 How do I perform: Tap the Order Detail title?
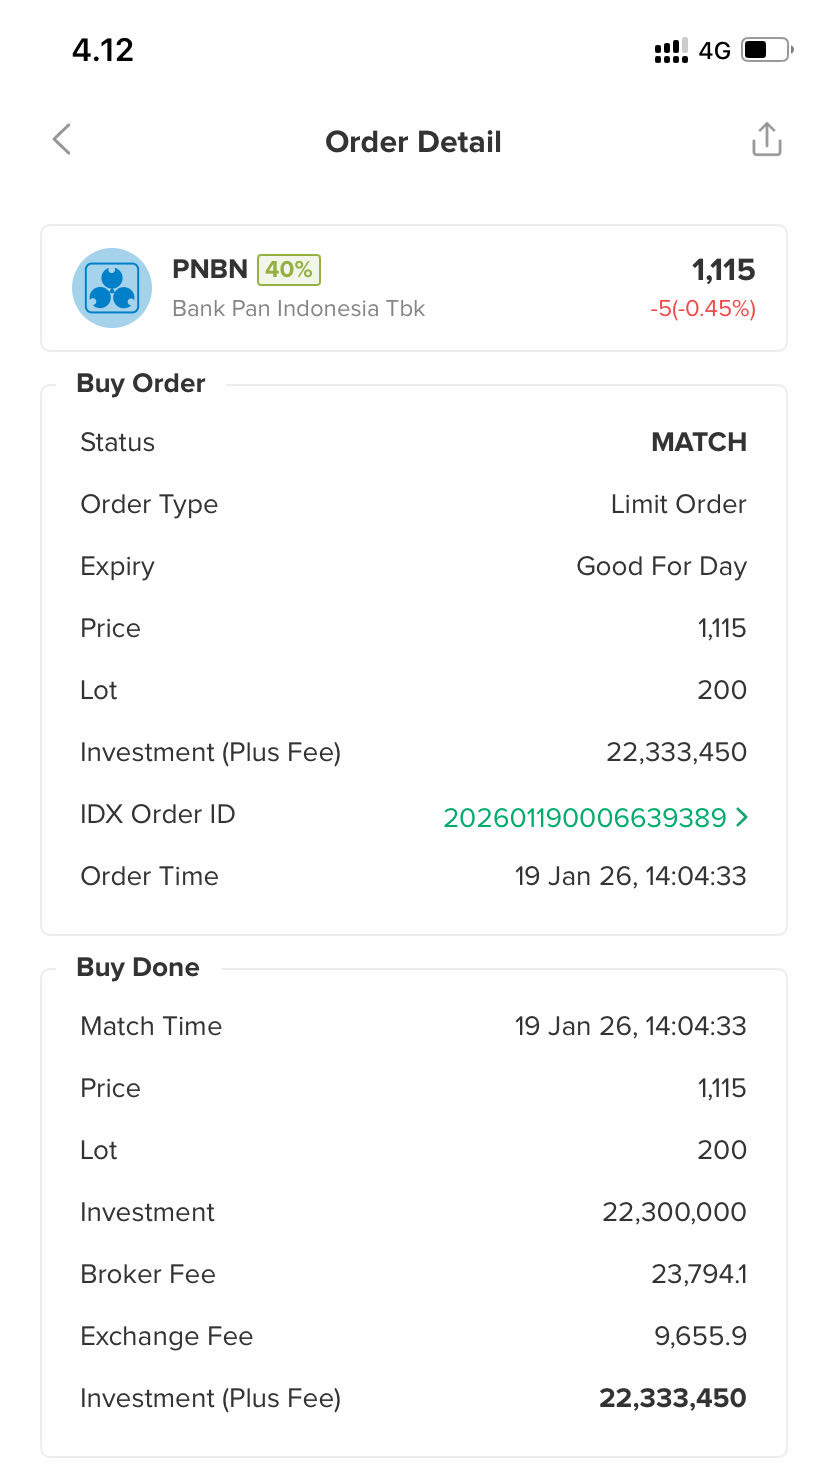(413, 142)
